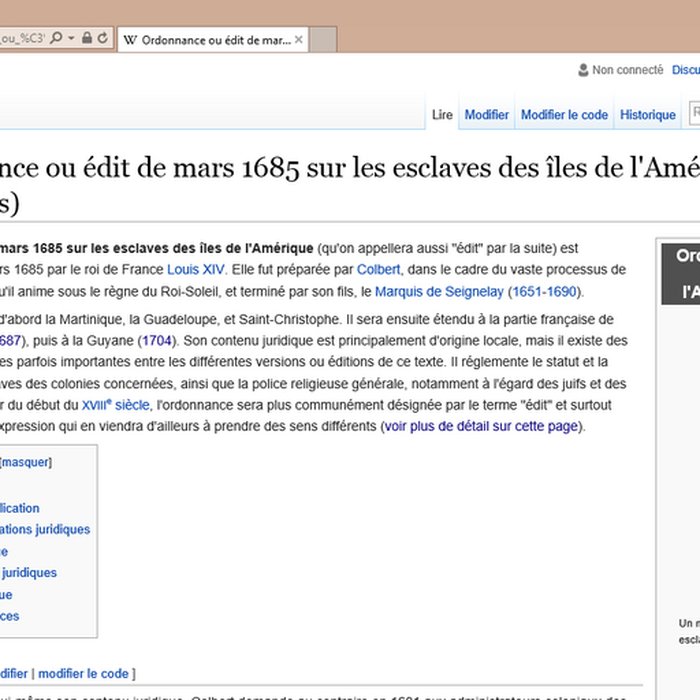The width and height of the screenshot is (700, 700).
Task: Click the padlock security icon
Action: (x=87, y=38)
